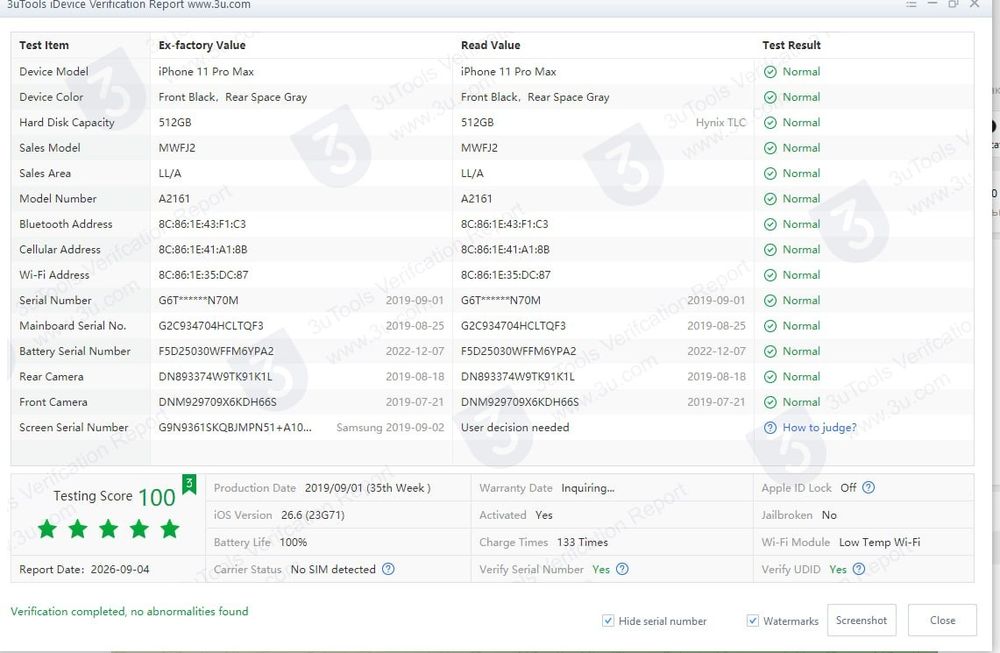Click Low Temp Wi-Fi module text

[x=879, y=542]
